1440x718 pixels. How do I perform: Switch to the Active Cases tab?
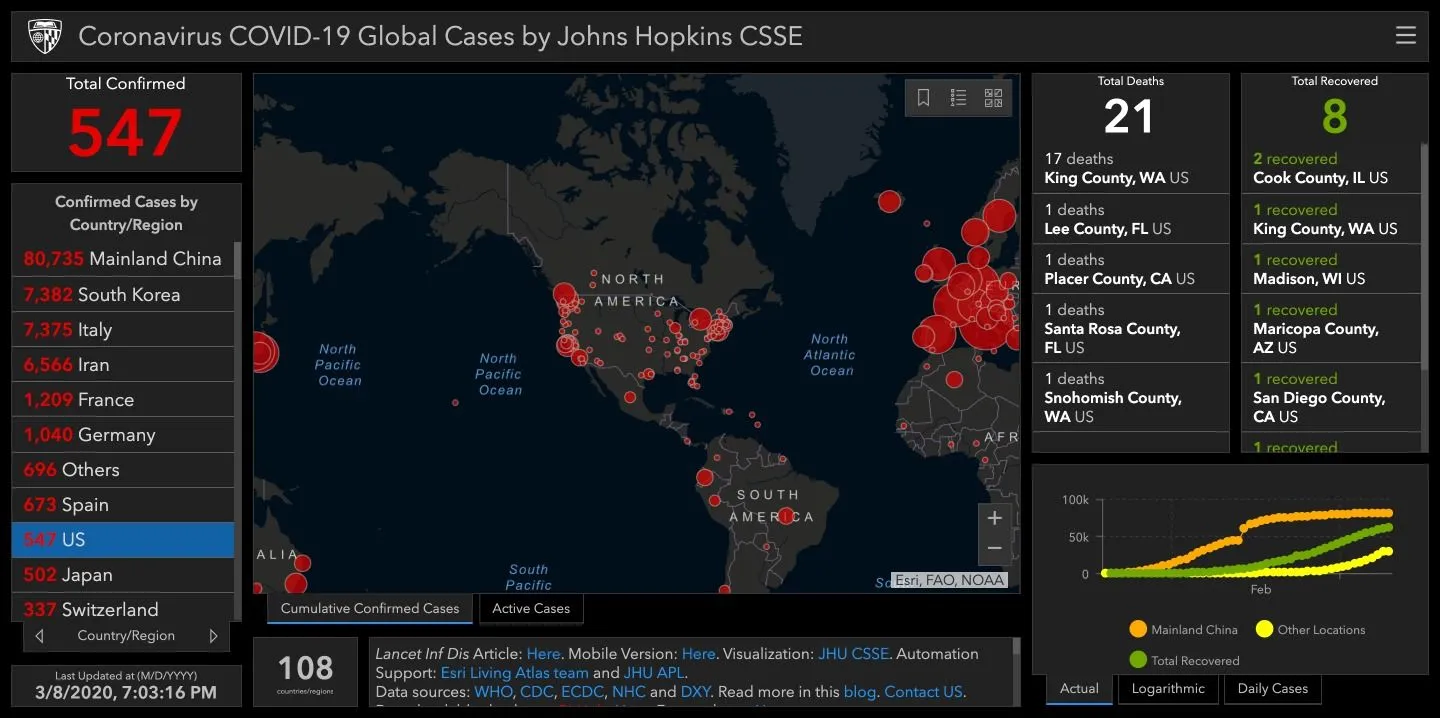coord(530,608)
